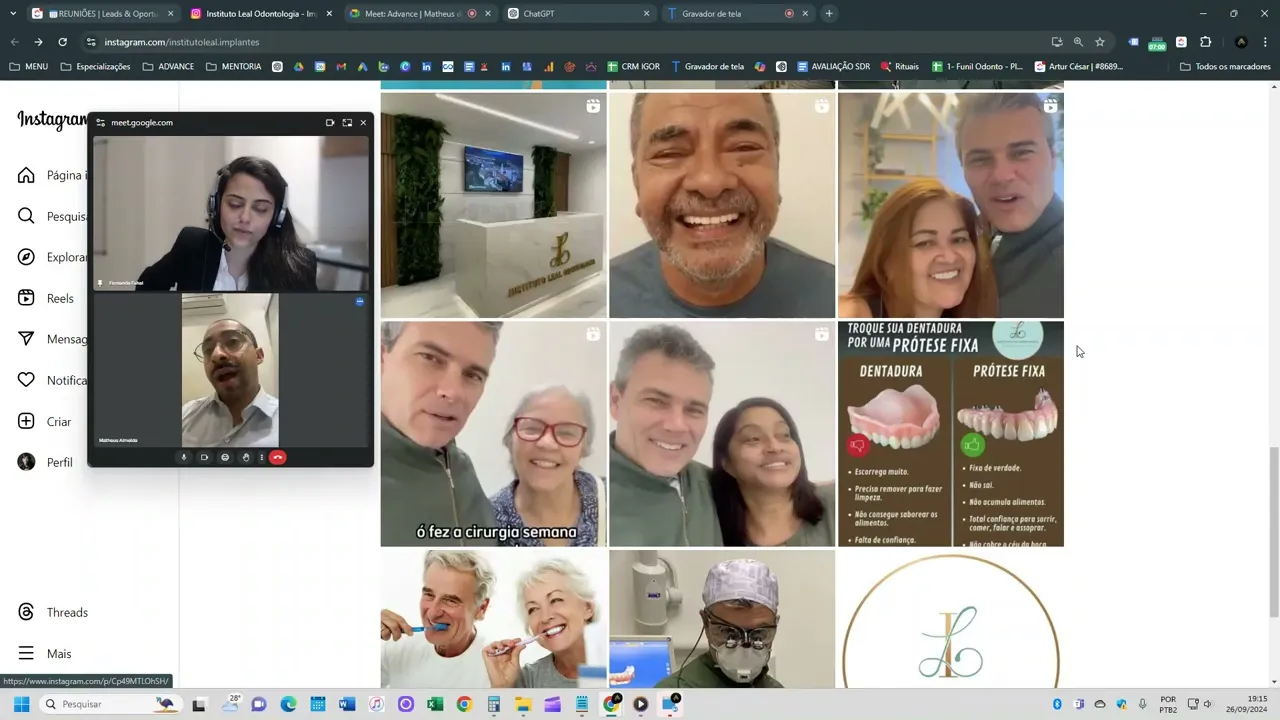Open the Chrome extensions puzzle icon
This screenshot has width=1280, height=720.
[x=1205, y=42]
